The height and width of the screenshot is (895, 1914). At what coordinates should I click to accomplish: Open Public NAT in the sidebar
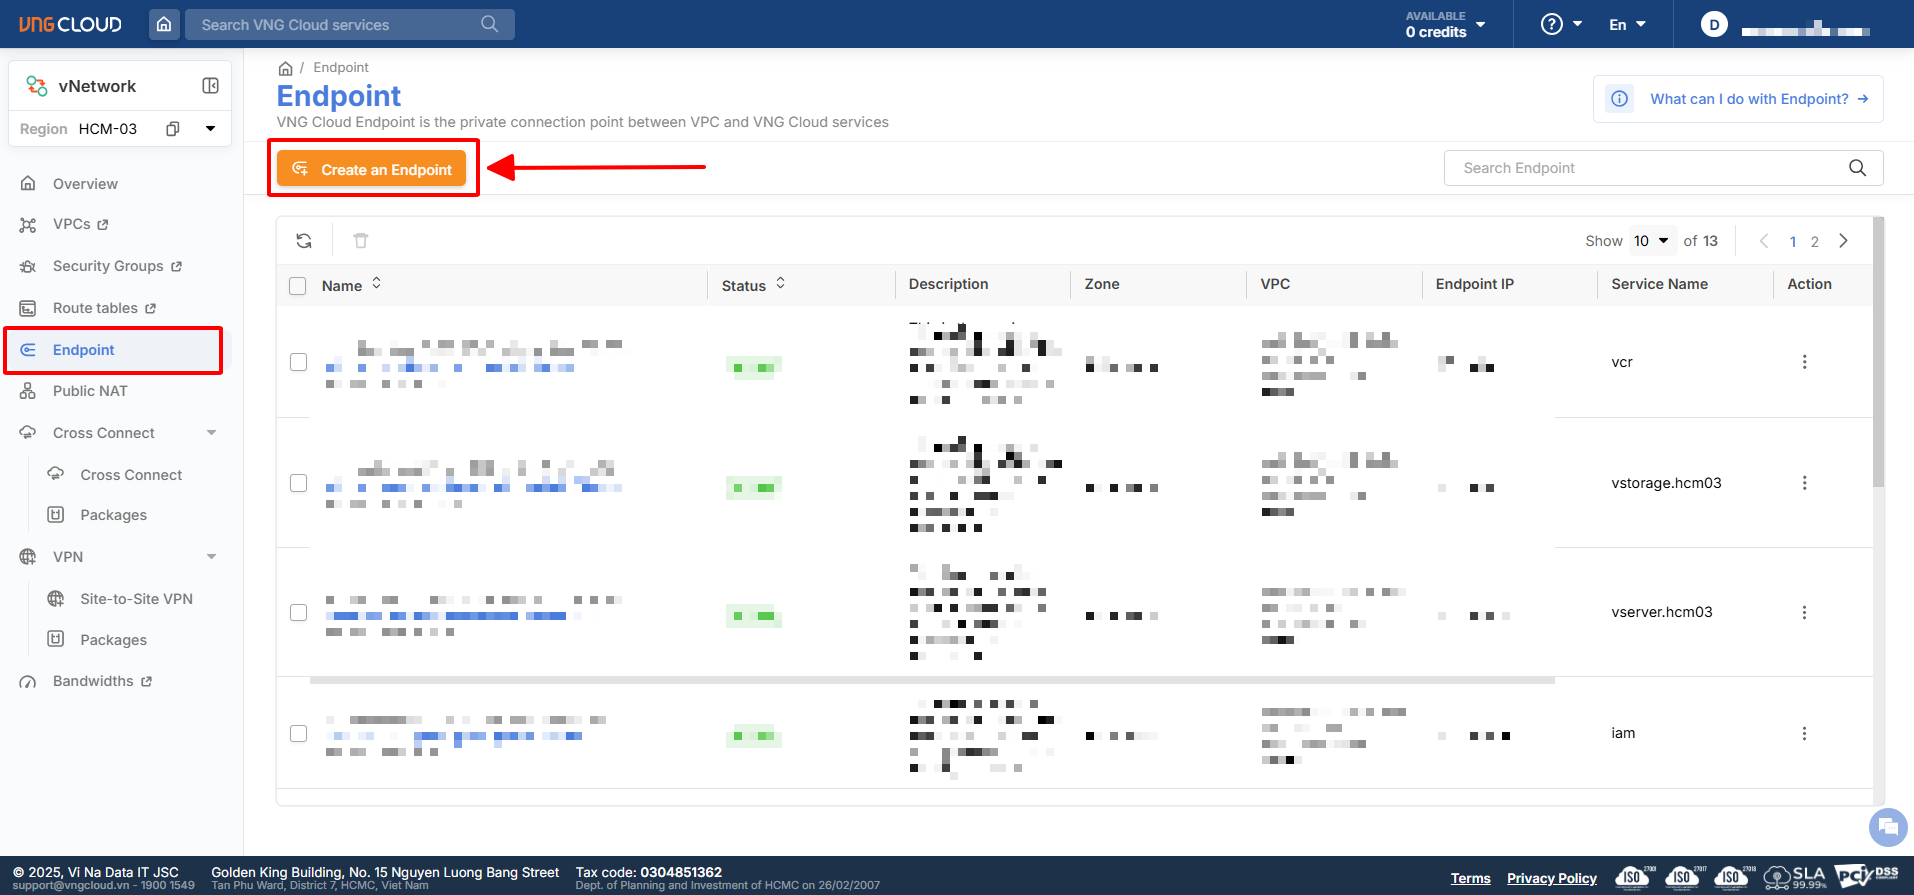[90, 391]
